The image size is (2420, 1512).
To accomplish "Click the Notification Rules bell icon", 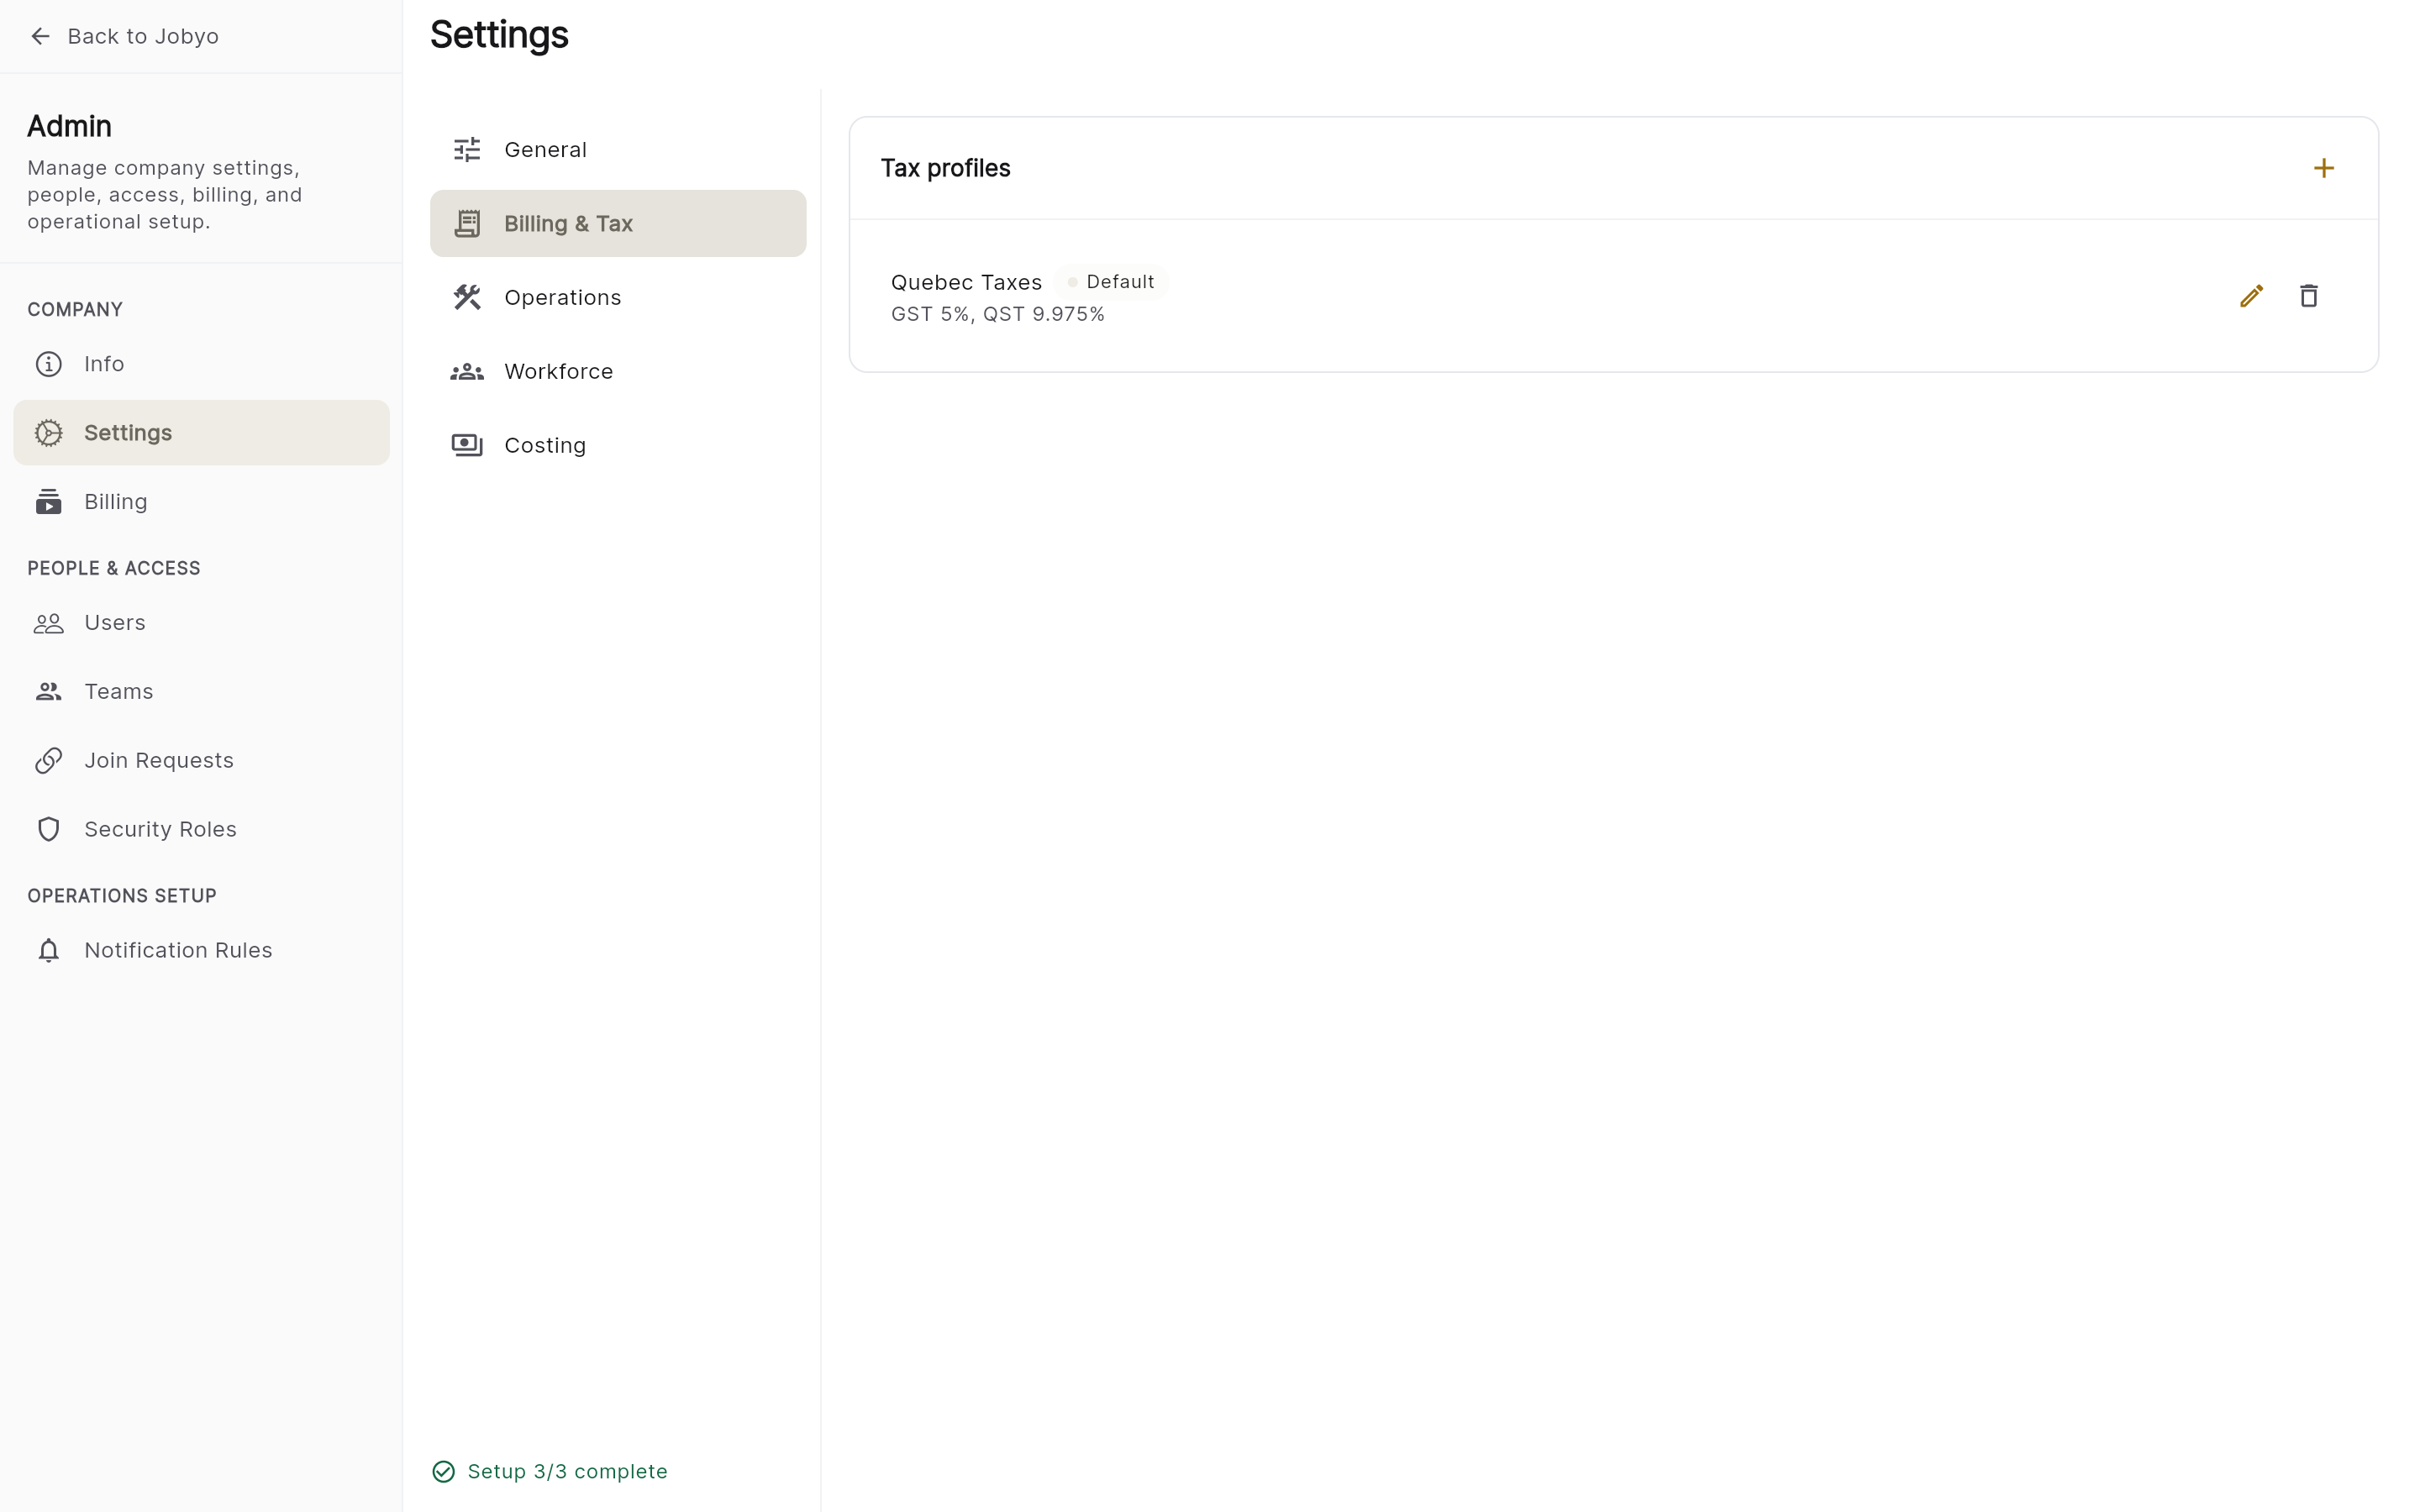I will (x=49, y=951).
